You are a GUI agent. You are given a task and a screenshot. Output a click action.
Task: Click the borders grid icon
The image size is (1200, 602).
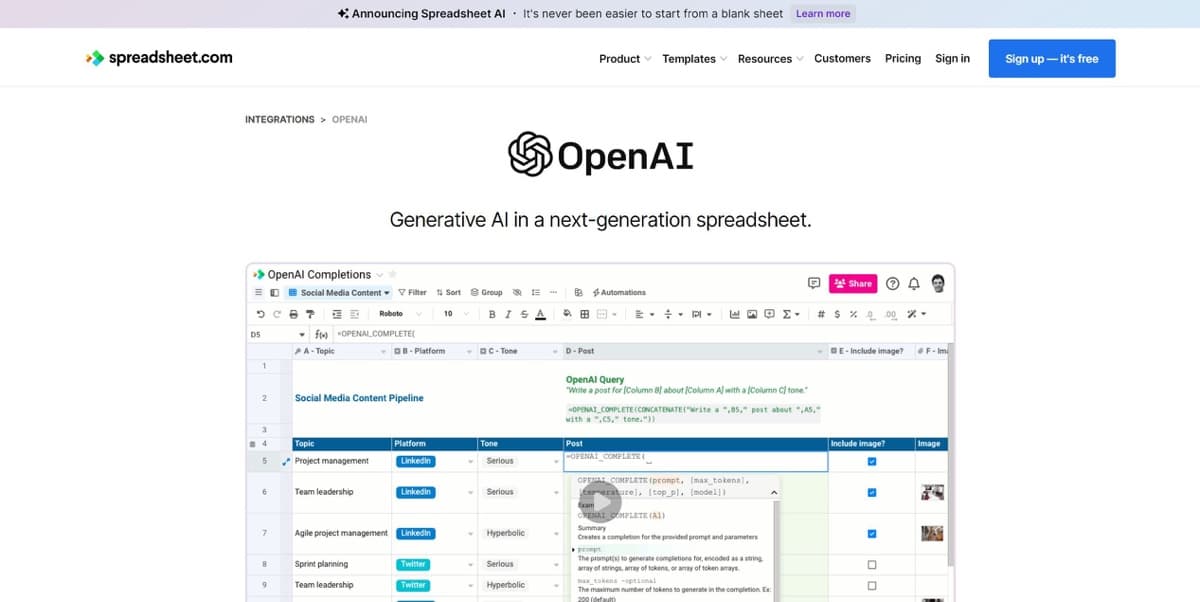tap(585, 314)
